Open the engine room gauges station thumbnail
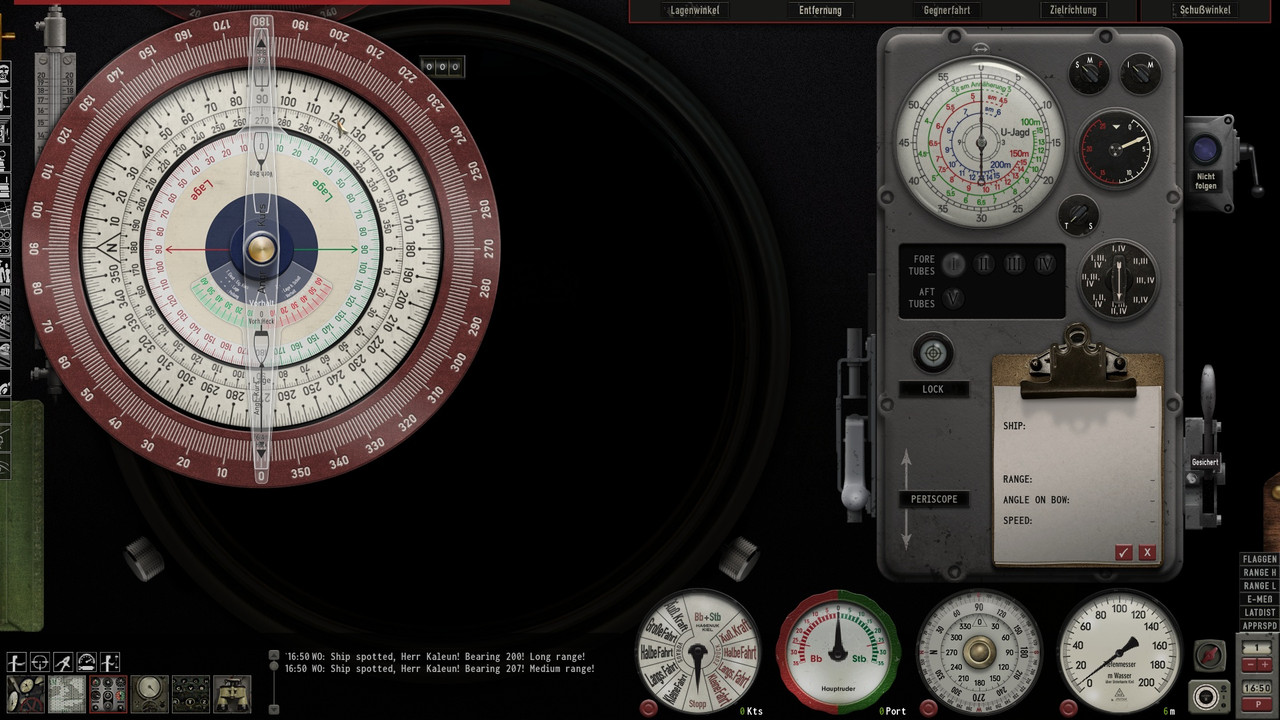 pyautogui.click(x=26, y=694)
